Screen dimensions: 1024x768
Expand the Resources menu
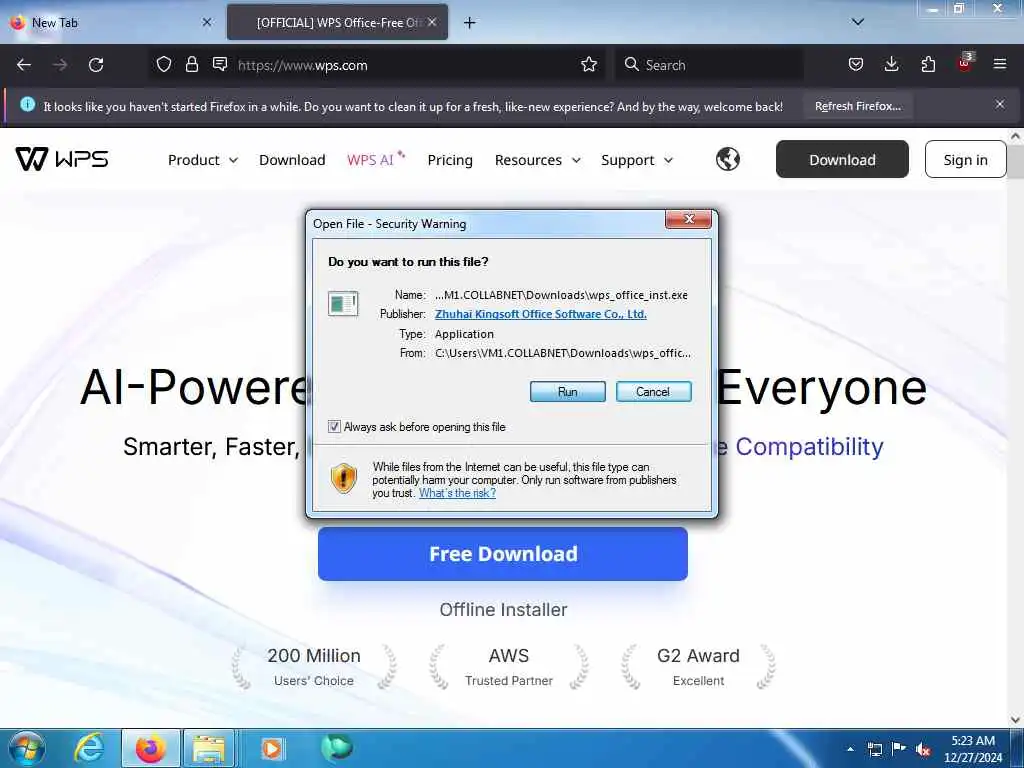tap(537, 160)
